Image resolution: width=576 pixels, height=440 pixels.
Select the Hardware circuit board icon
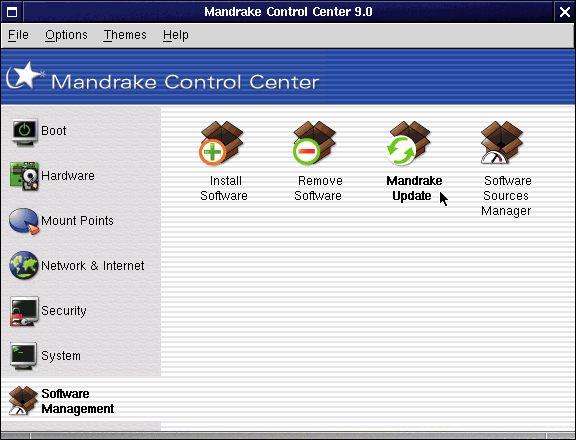click(x=24, y=176)
